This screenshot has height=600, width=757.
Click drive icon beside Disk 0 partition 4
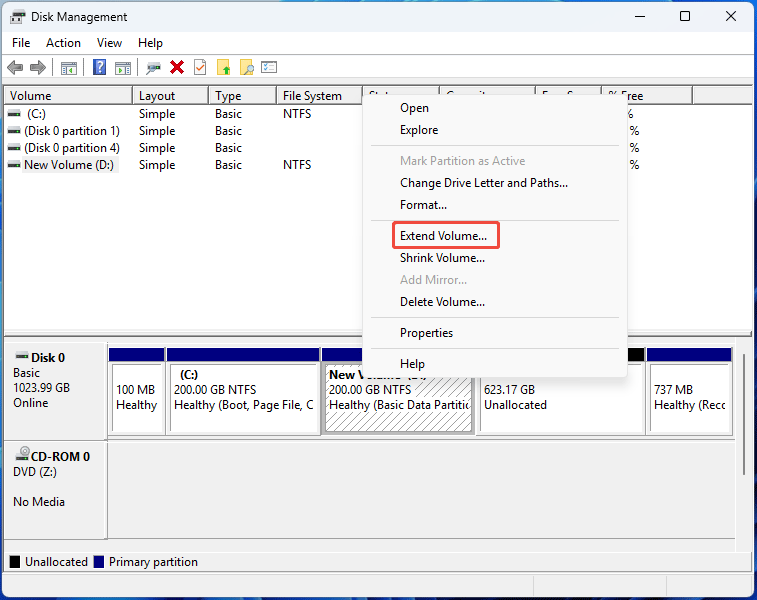14,148
